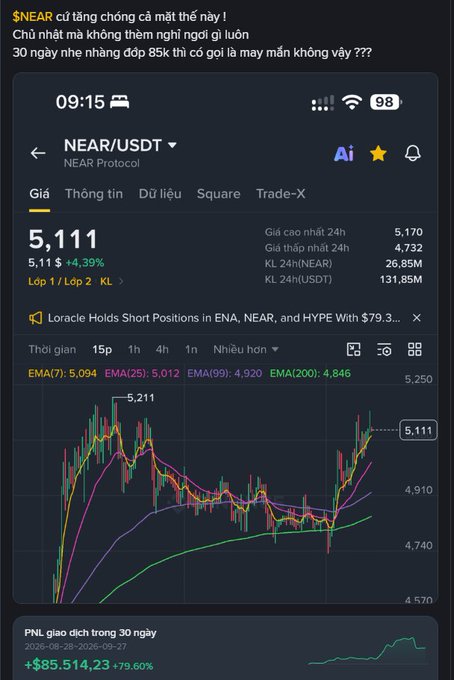Click the battery 98 indicator
This screenshot has height=680, width=454.
tap(385, 102)
